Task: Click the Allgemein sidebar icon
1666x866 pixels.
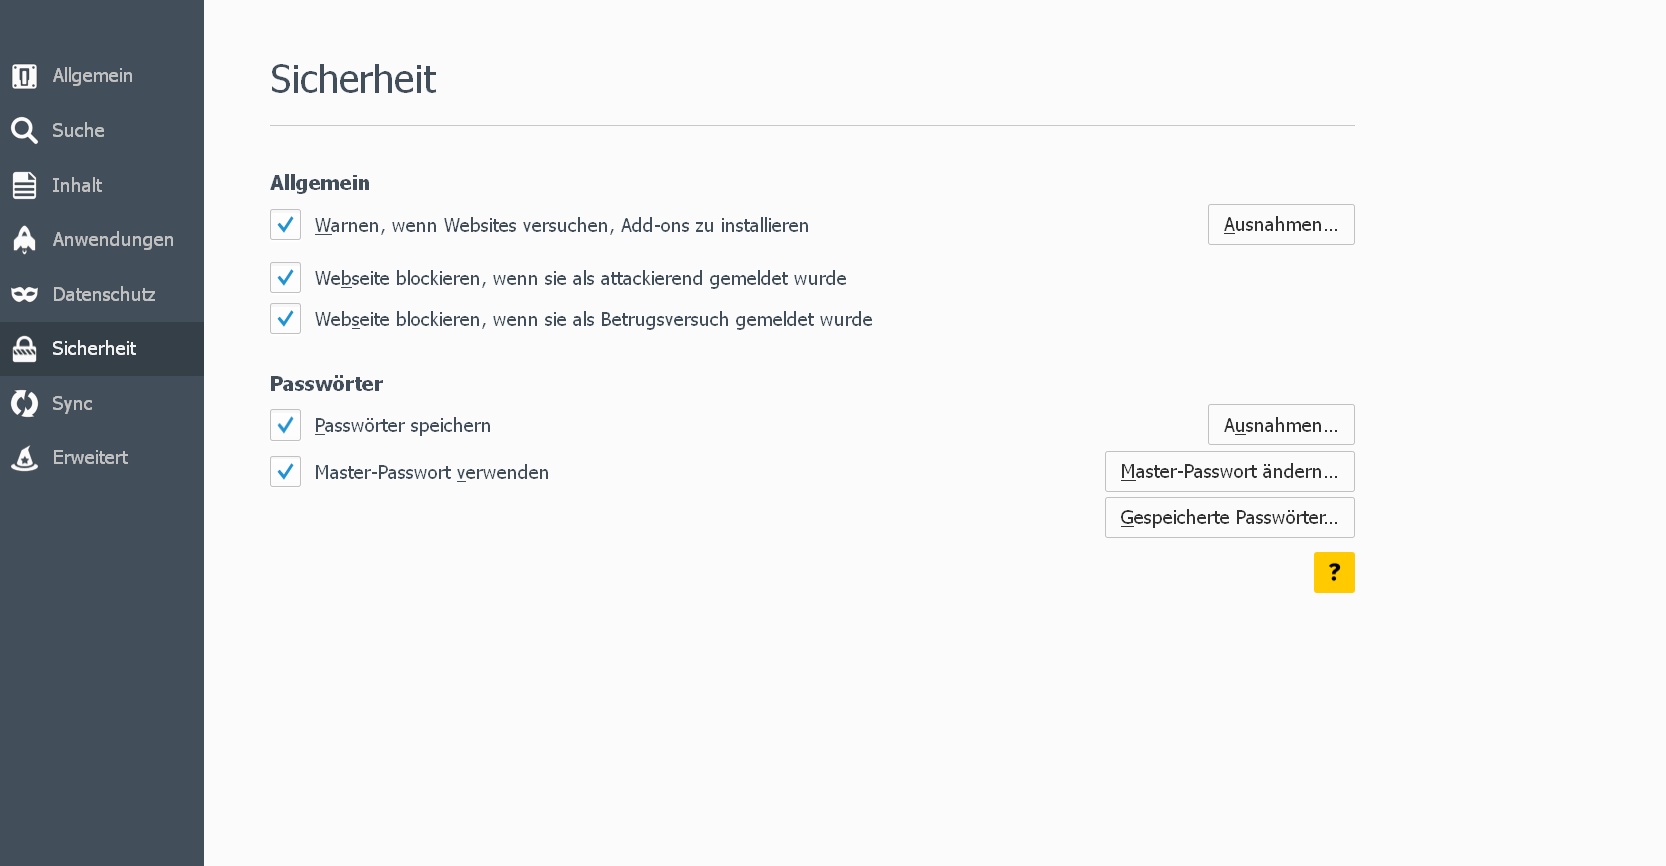Action: 25,76
